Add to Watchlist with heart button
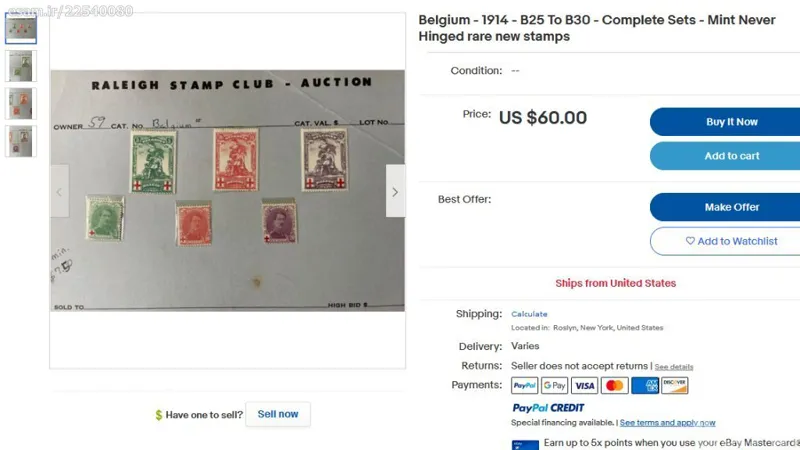This screenshot has height=450, width=800. click(x=731, y=241)
